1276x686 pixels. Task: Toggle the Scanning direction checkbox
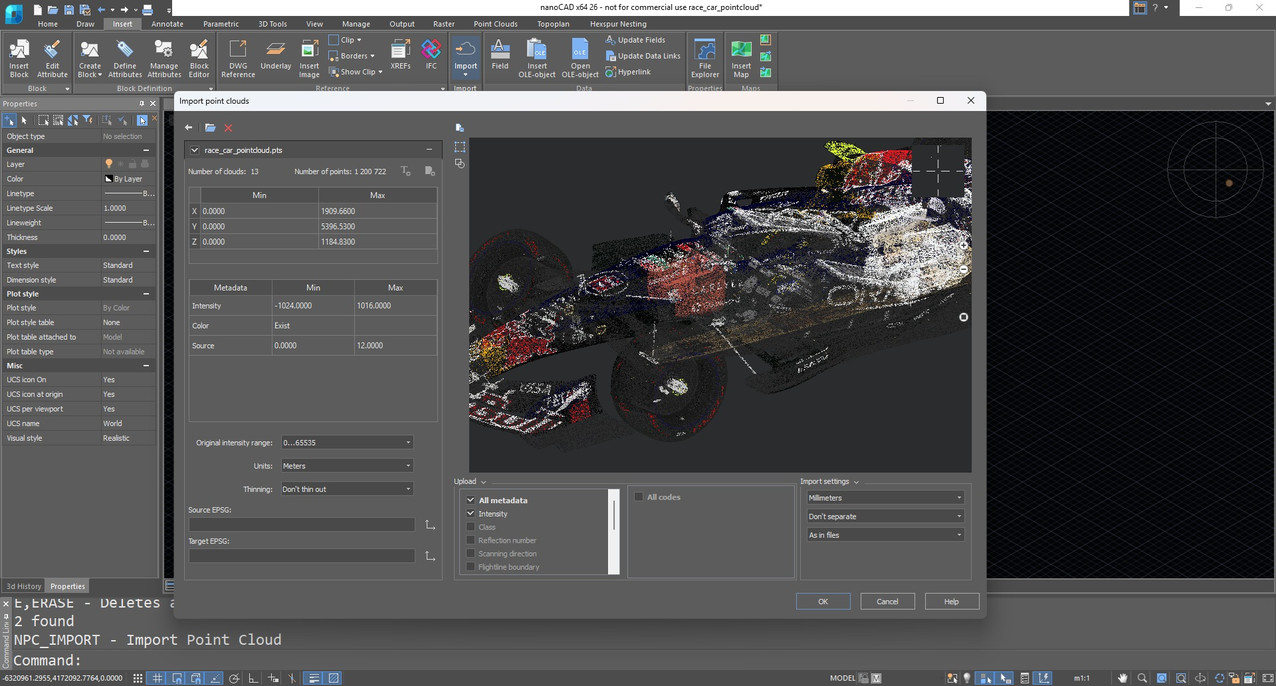click(x=470, y=553)
